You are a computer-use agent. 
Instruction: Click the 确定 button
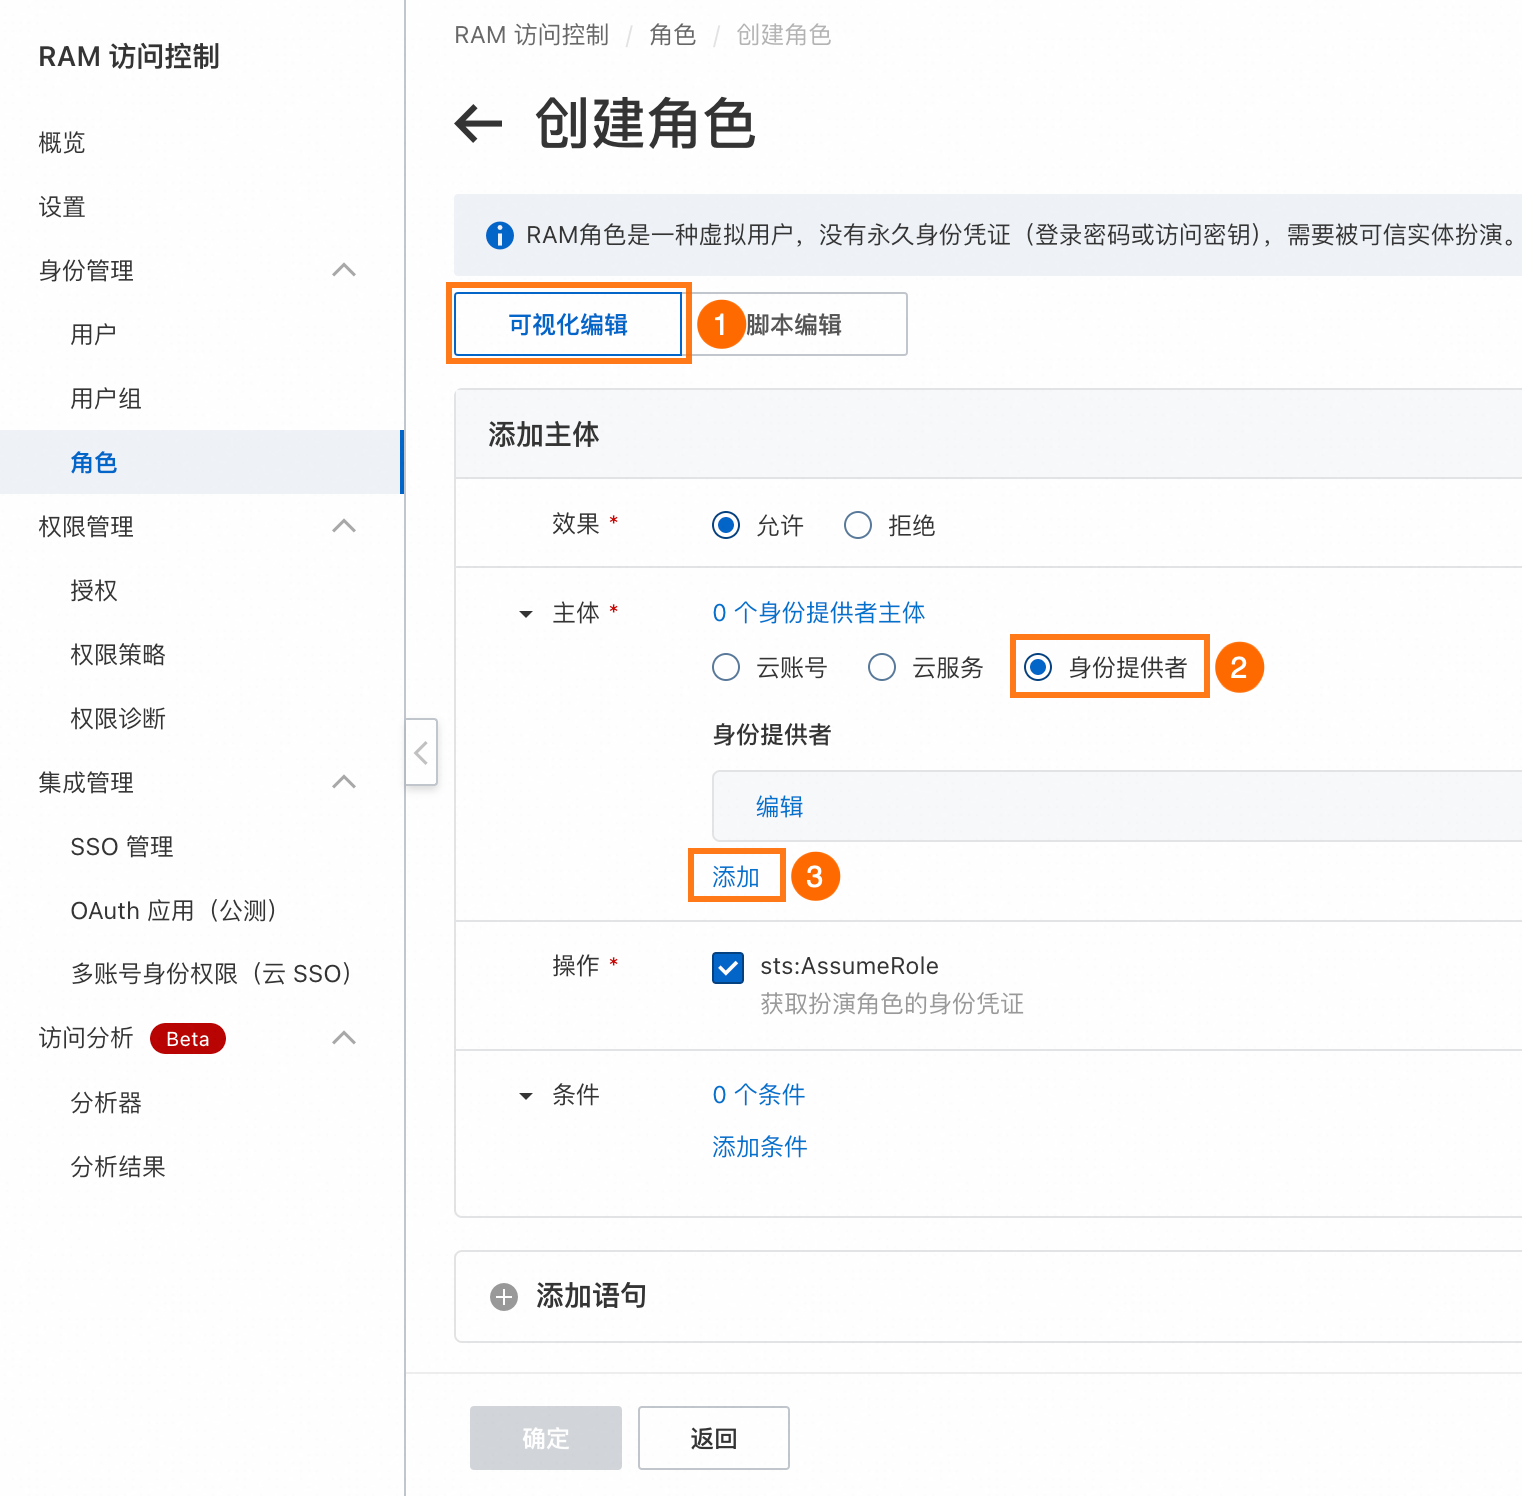coord(546,1438)
